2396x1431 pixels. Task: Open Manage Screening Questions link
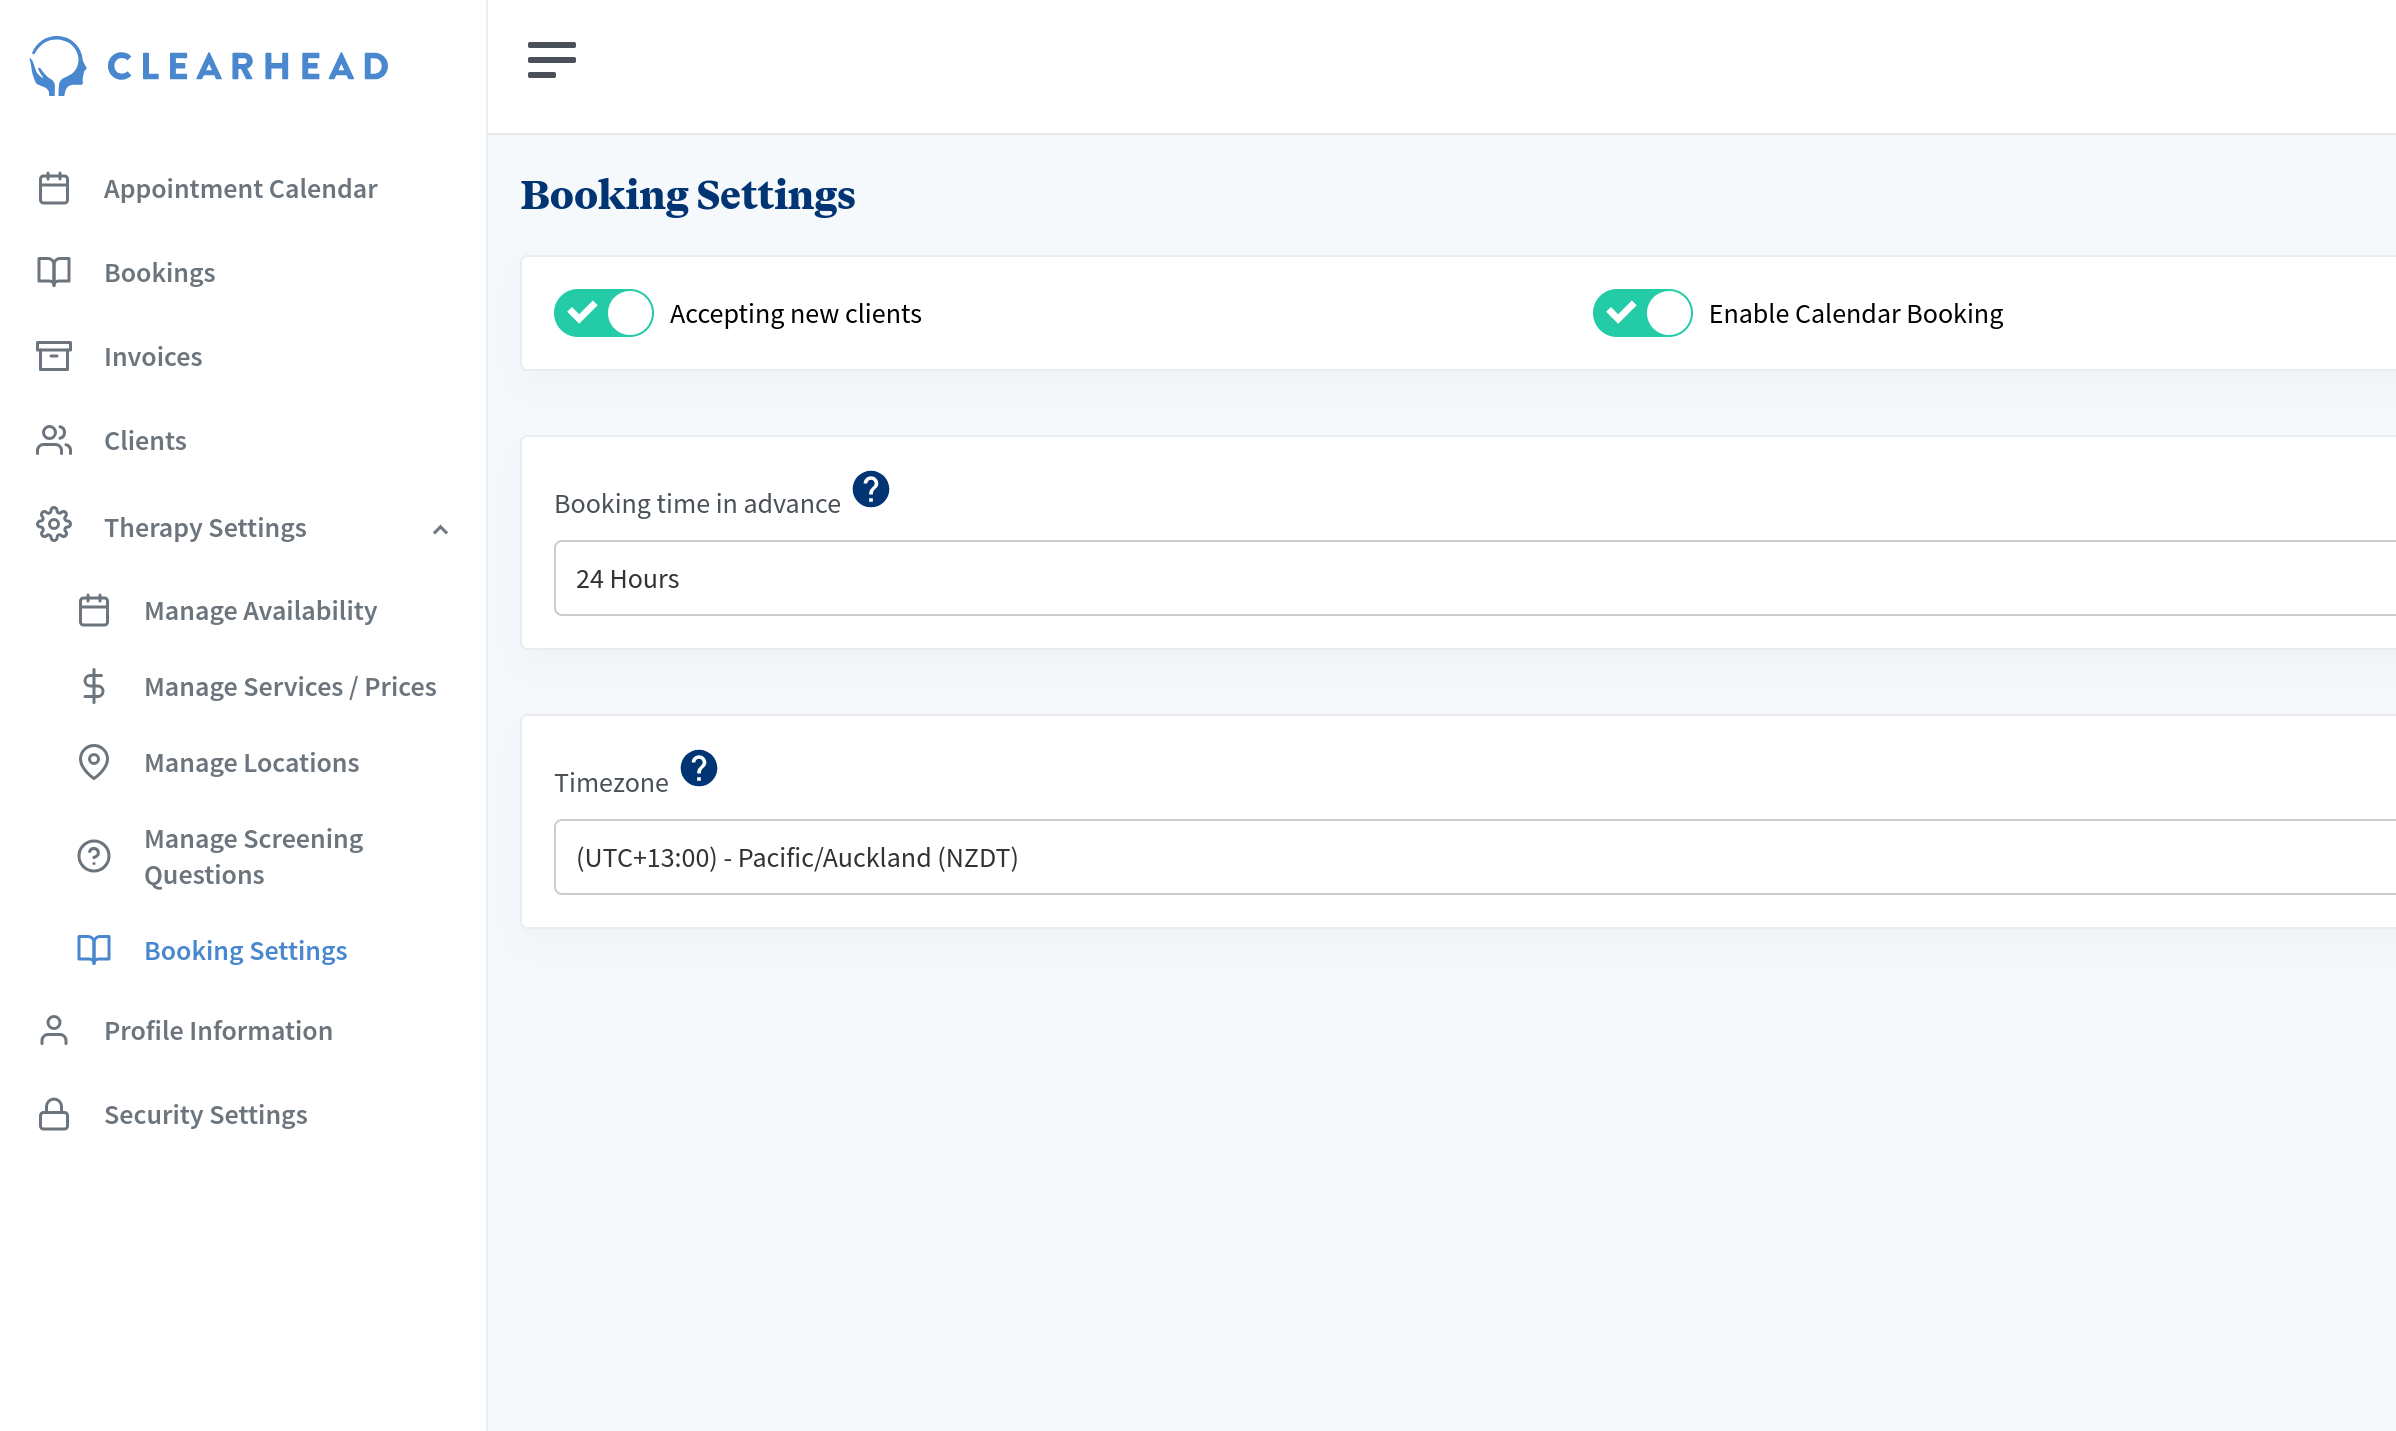[253, 856]
